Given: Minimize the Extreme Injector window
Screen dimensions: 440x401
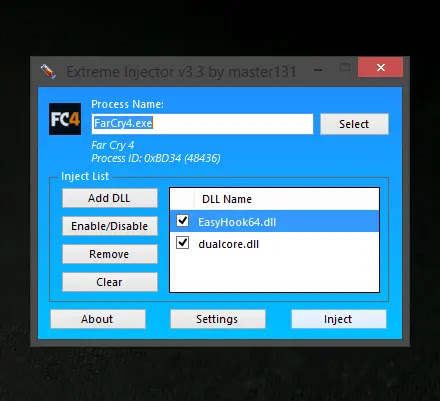Looking at the screenshot, I should 318,70.
